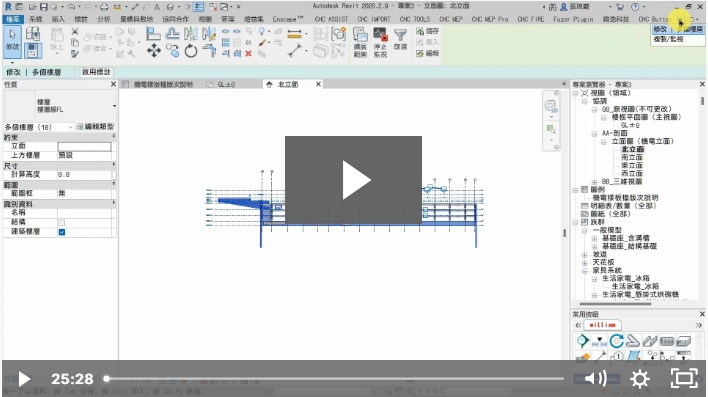Click the Save selection button
The height and width of the screenshot is (397, 708).
coord(427,31)
